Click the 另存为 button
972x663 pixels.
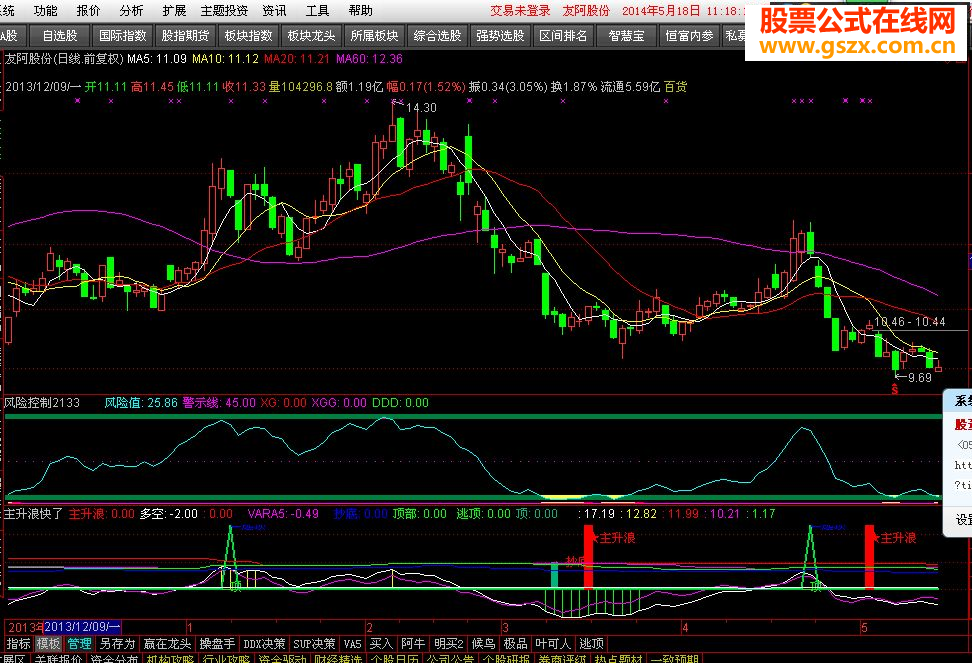point(117,644)
